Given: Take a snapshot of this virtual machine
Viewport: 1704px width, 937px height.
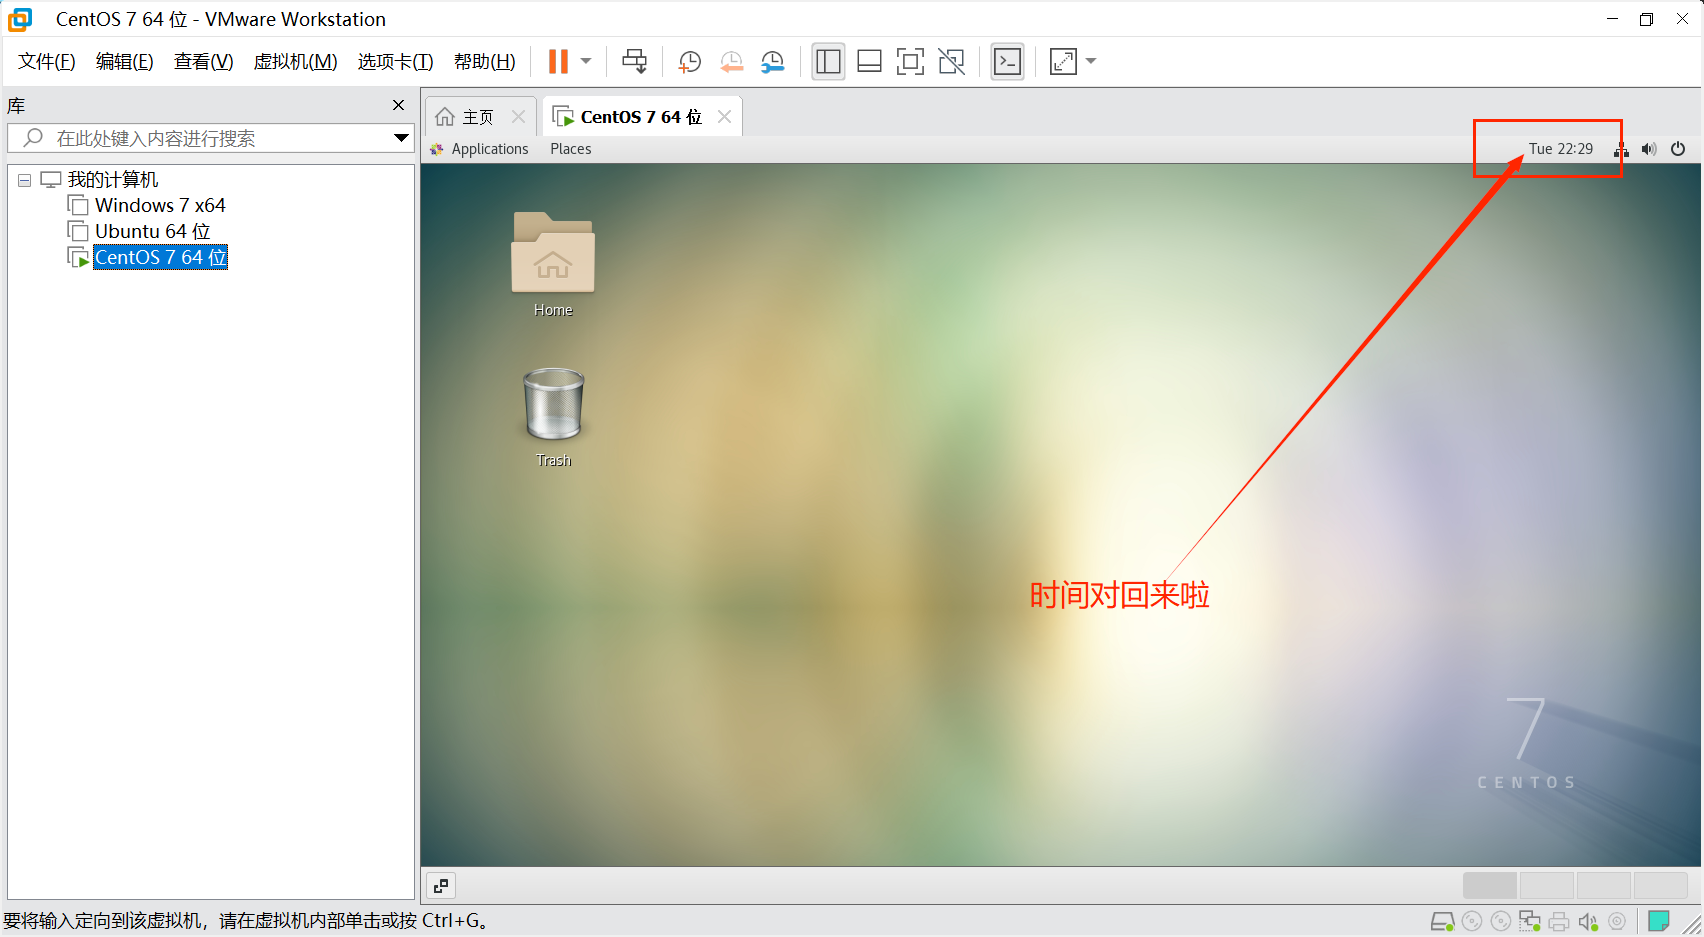Looking at the screenshot, I should click(x=689, y=62).
